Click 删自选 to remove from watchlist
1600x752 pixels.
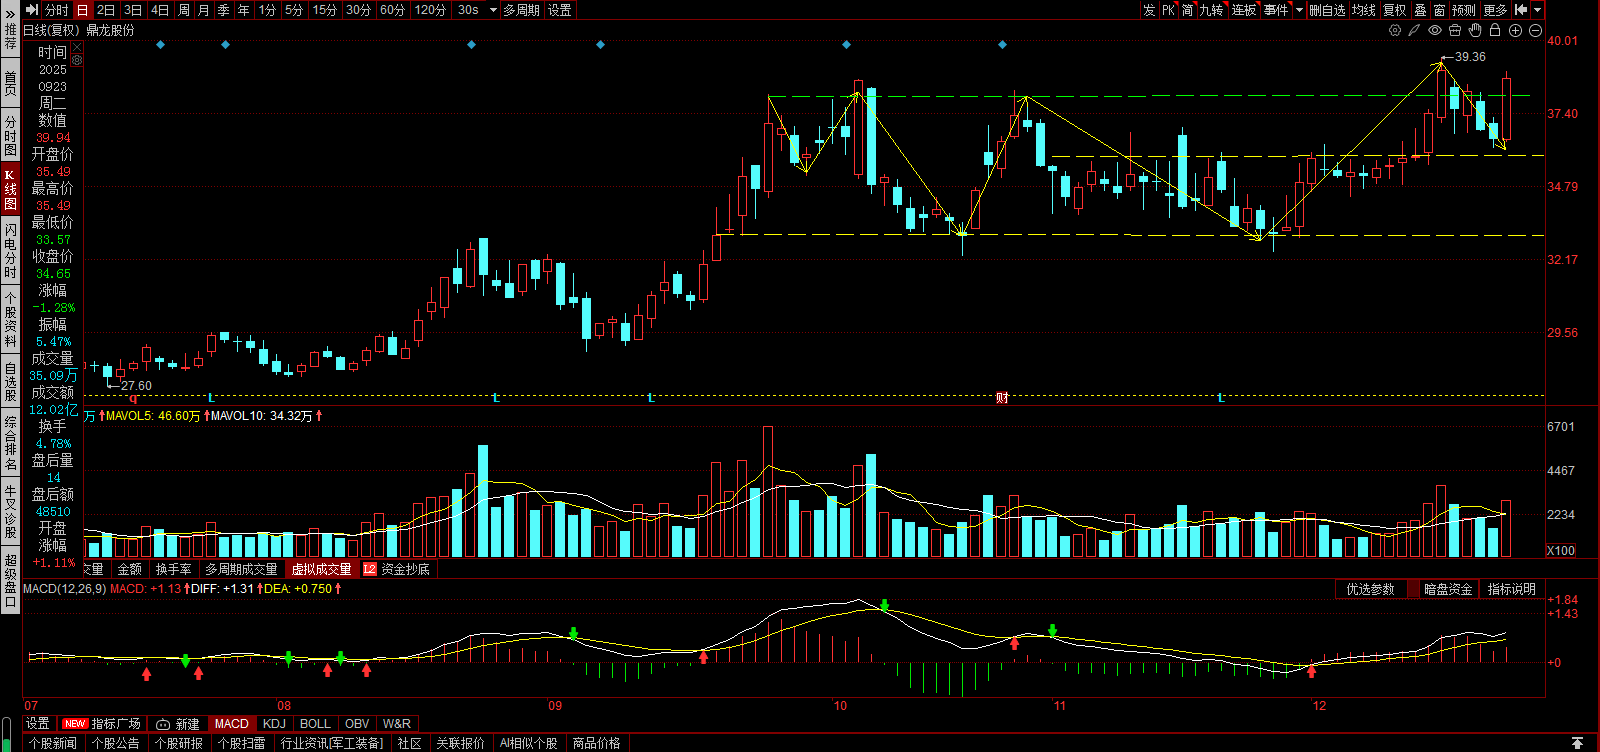[x=1327, y=10]
